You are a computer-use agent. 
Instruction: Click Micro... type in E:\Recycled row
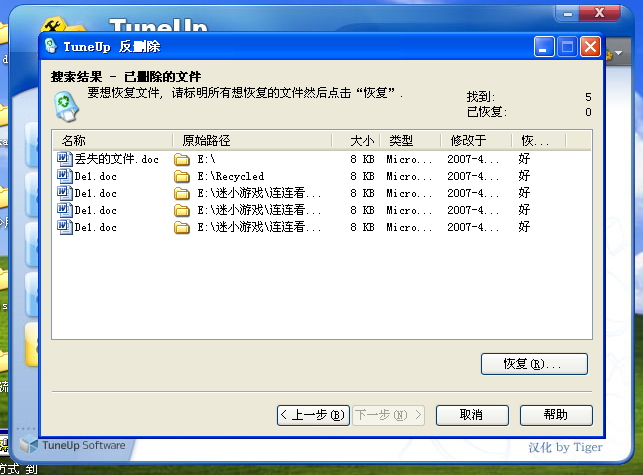[409, 176]
